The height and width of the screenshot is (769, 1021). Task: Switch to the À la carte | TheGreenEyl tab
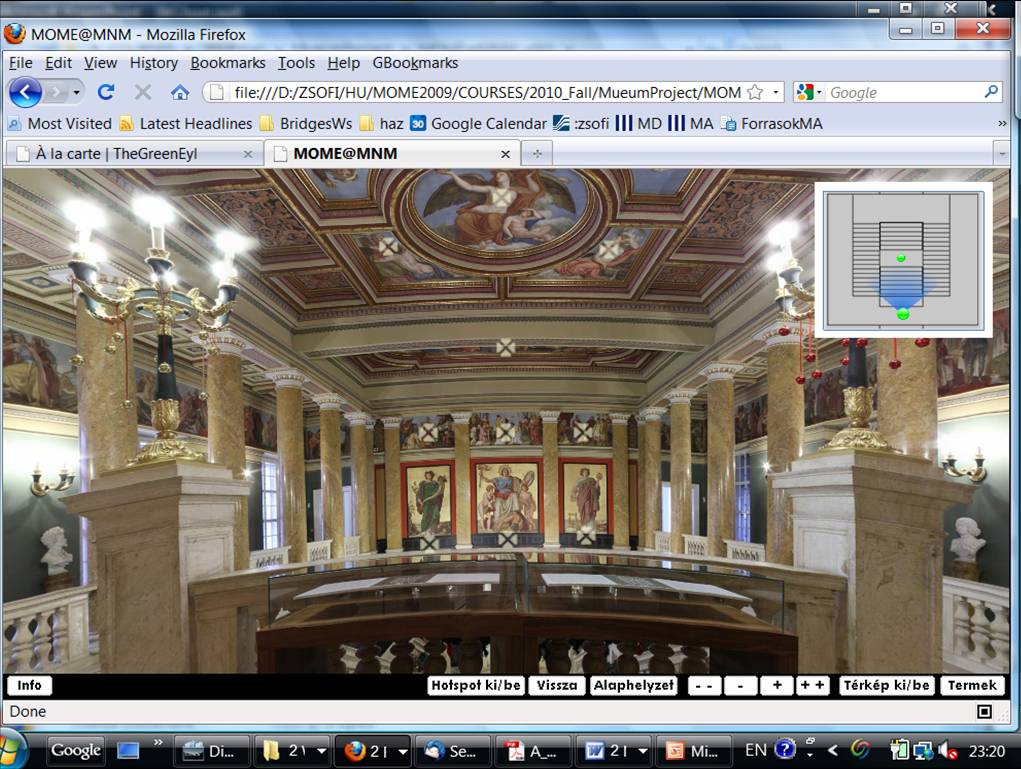coord(133,154)
